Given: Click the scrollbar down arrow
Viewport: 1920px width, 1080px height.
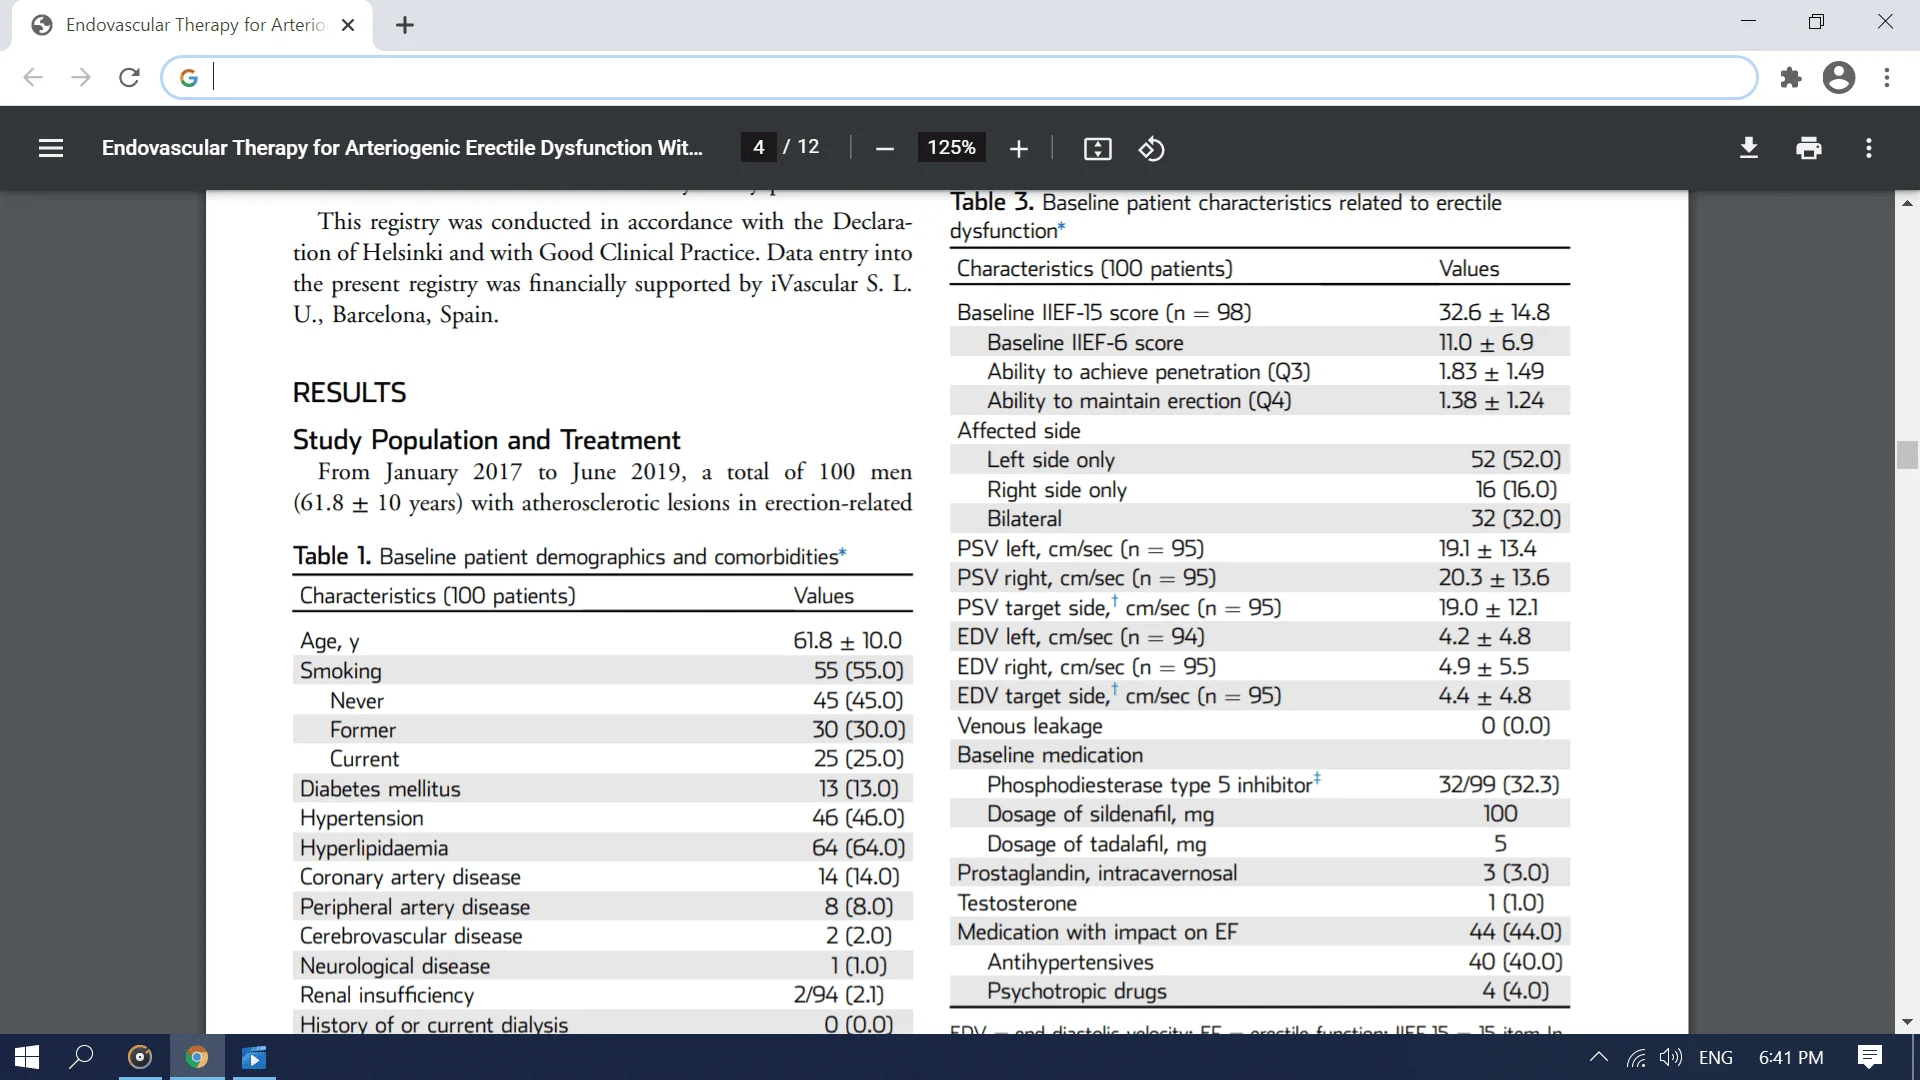Looking at the screenshot, I should tap(1906, 1022).
